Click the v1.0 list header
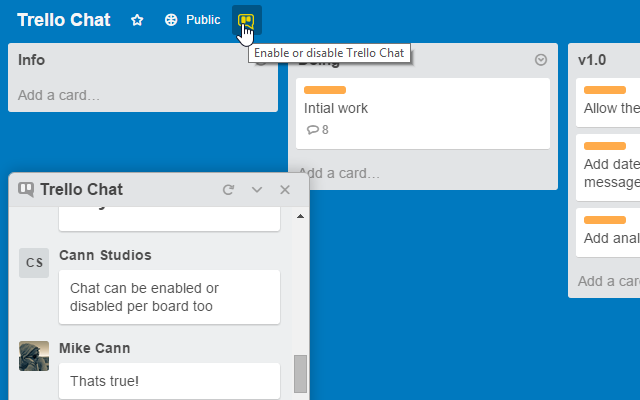Viewport: 640px width, 400px height. (592, 60)
